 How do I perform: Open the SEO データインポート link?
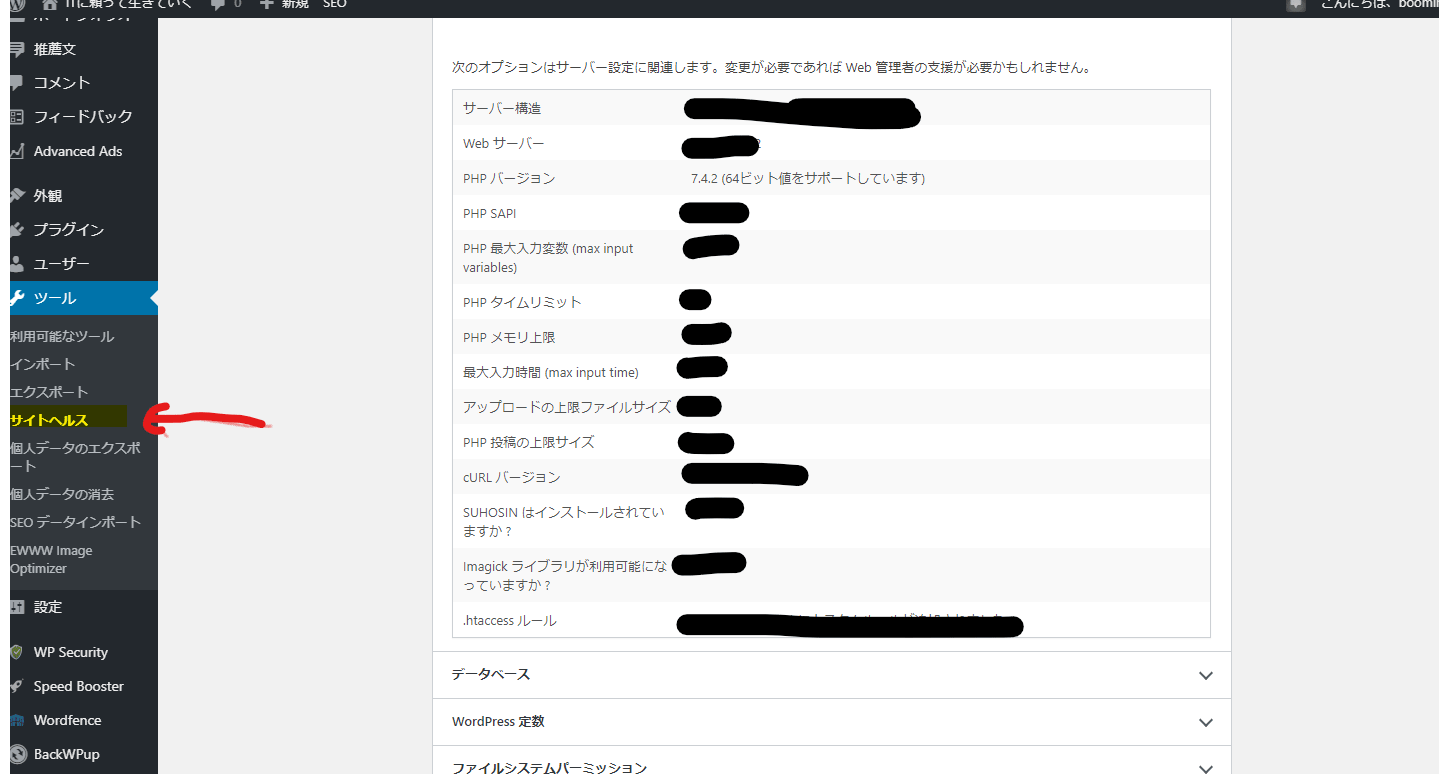point(75,522)
